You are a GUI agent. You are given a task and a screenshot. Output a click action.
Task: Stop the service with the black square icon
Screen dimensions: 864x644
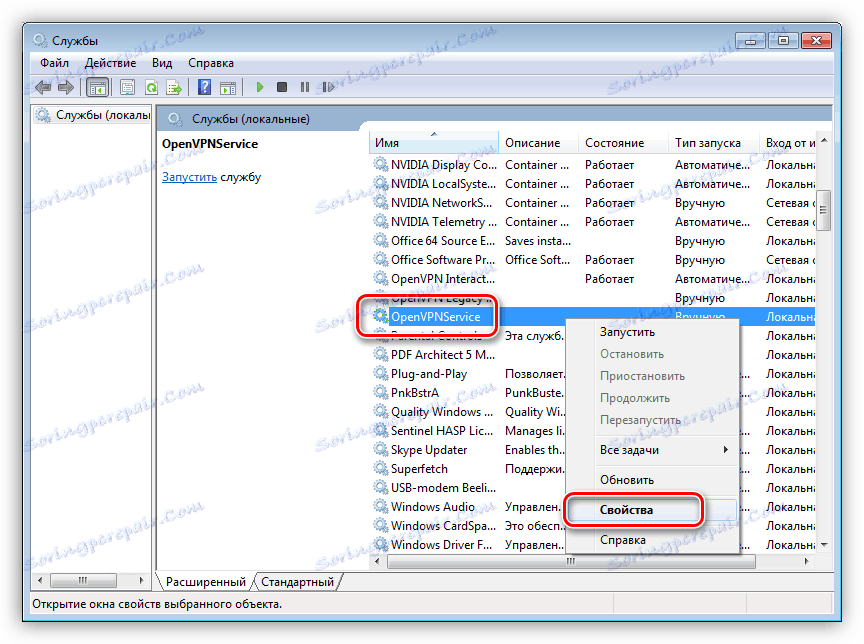tap(283, 87)
